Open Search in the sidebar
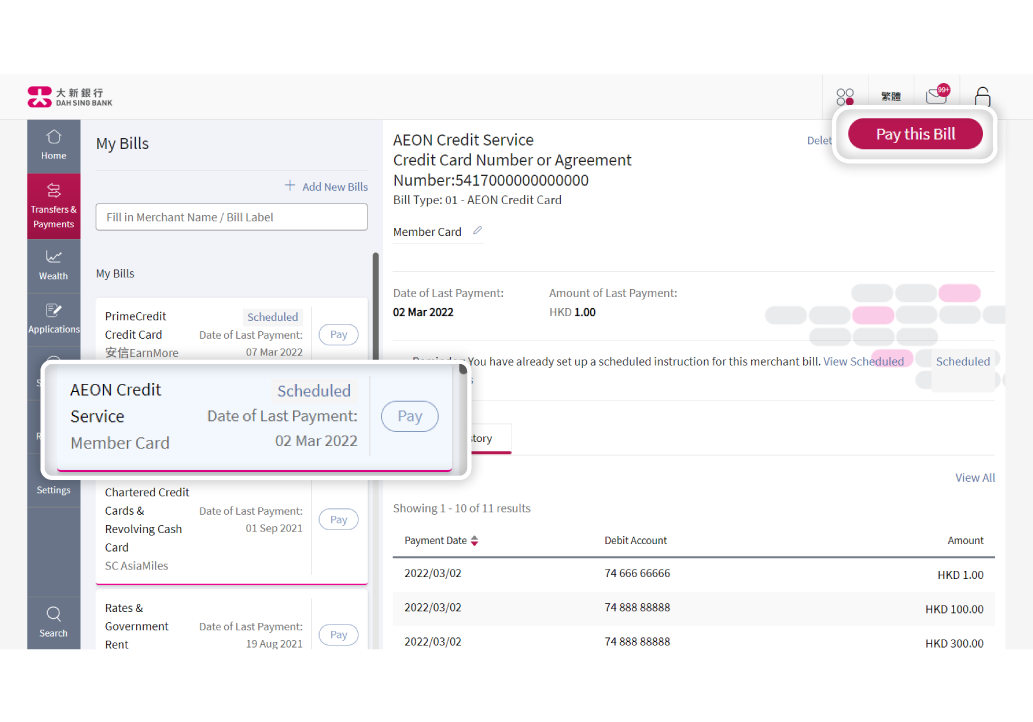 pyautogui.click(x=53, y=623)
